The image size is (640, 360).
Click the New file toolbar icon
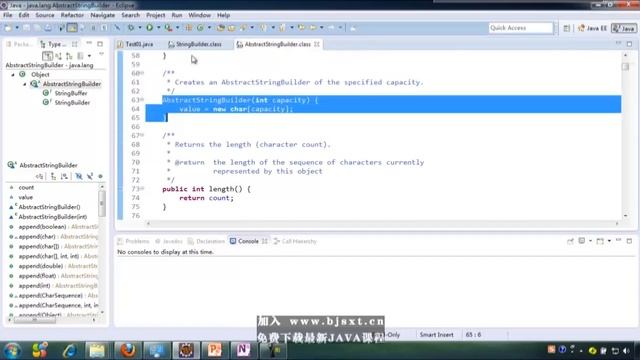tap(8, 28)
